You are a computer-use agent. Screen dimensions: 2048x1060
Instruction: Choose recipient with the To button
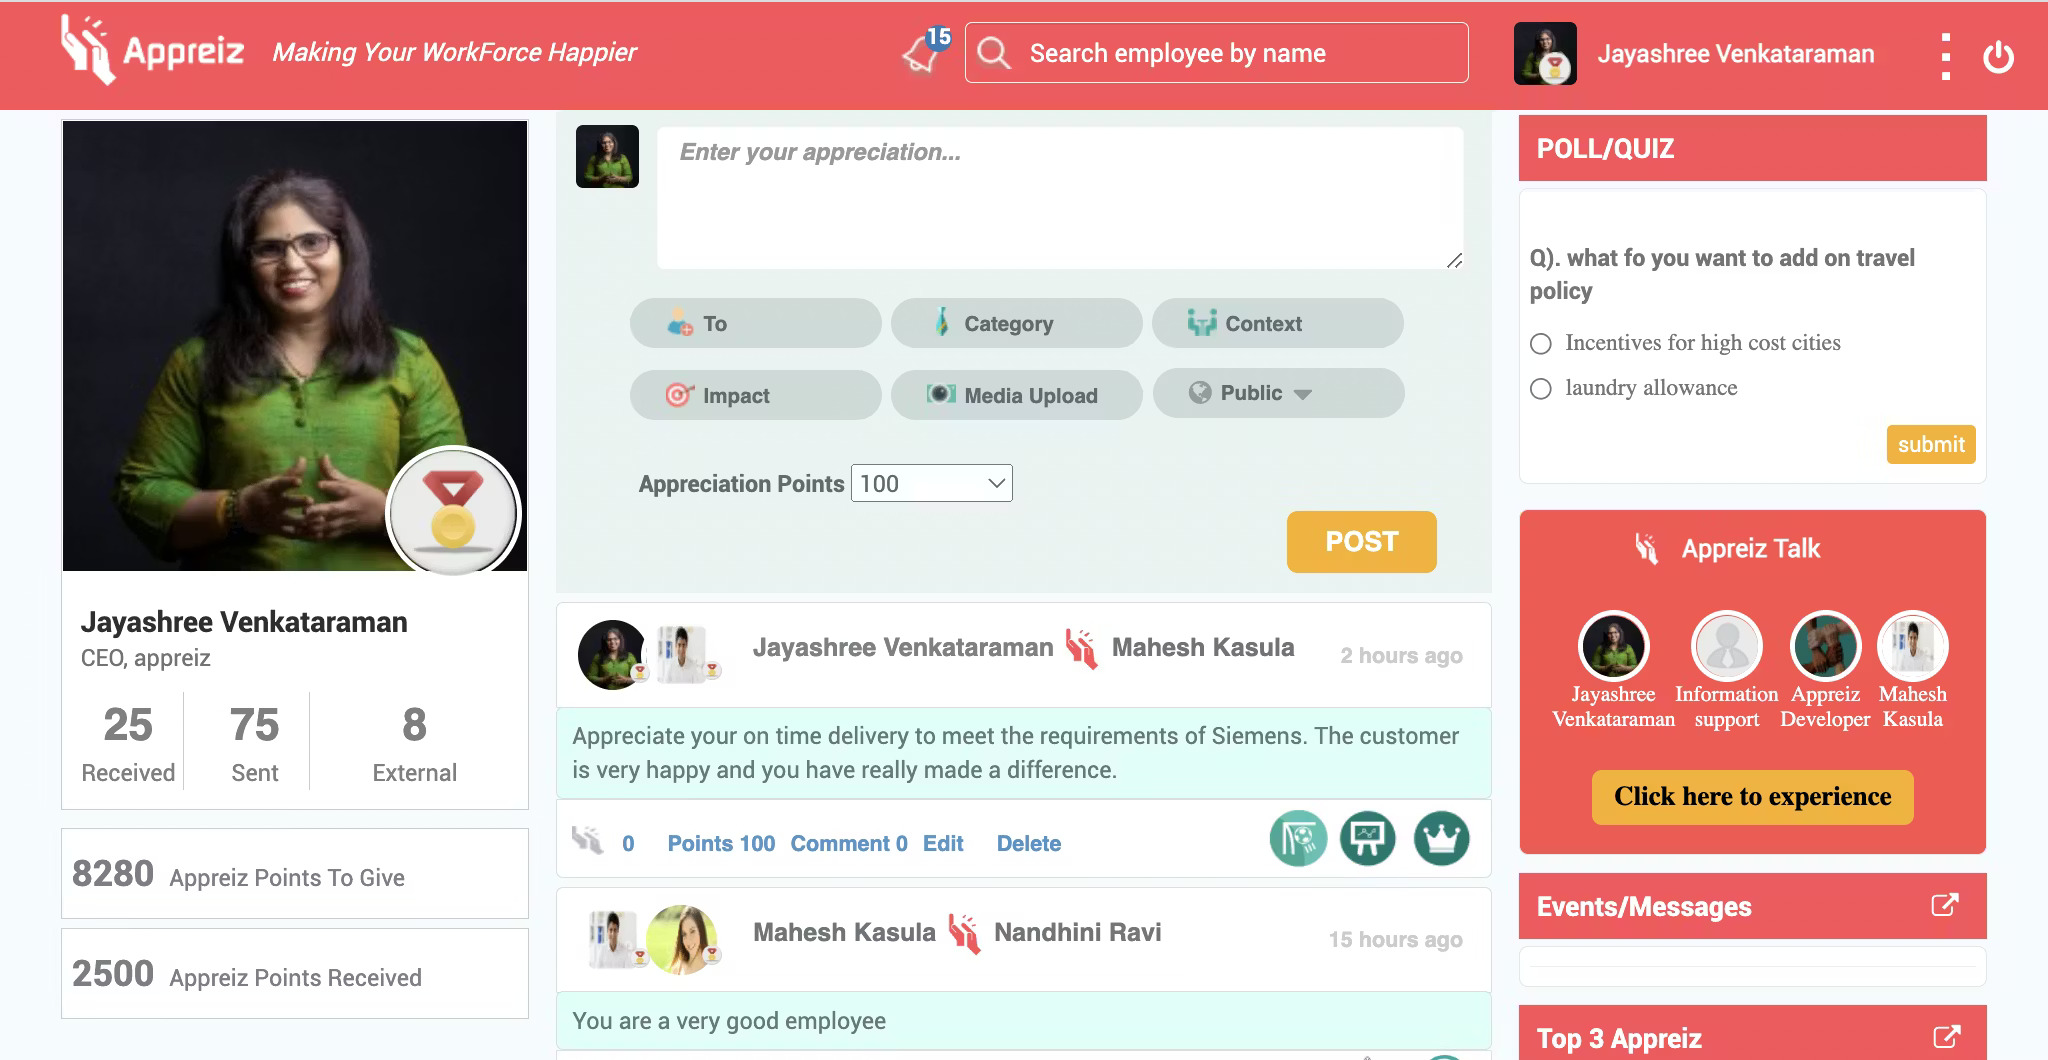pos(755,323)
